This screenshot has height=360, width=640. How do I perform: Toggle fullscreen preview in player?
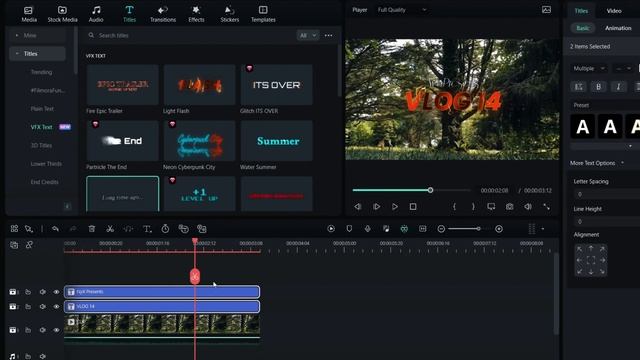coord(546,207)
